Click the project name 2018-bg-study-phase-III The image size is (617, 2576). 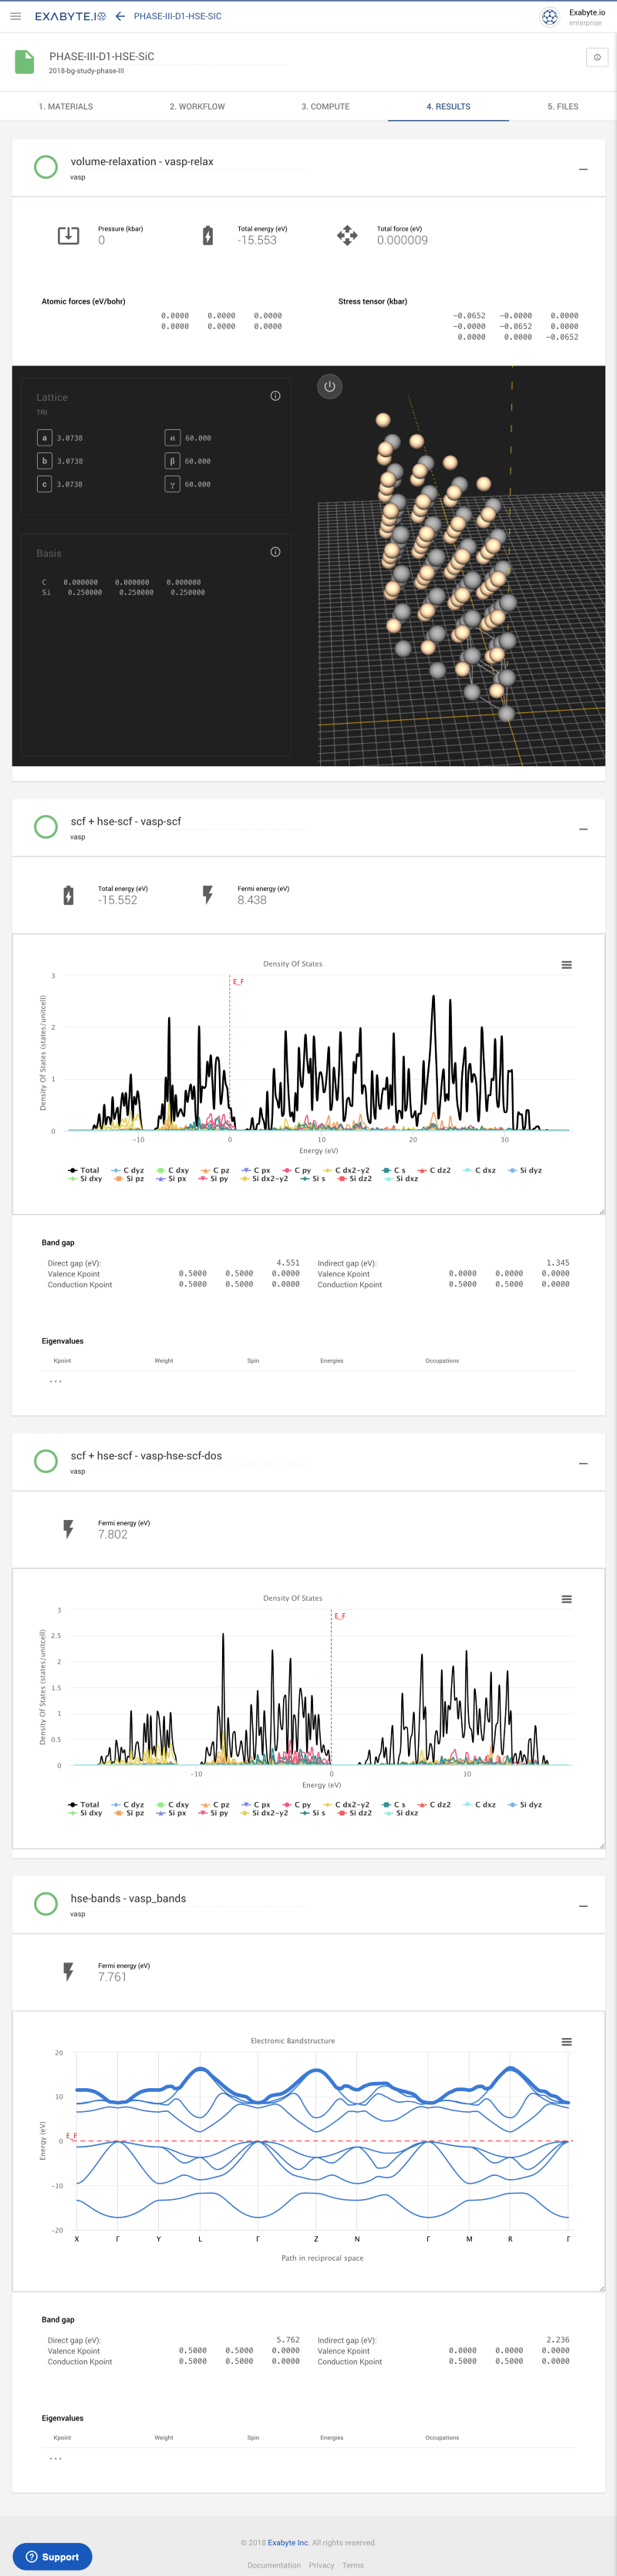point(87,71)
